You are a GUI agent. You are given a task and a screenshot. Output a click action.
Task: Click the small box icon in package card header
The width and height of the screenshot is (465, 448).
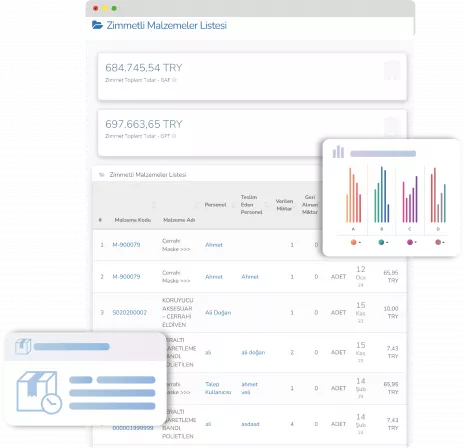pos(23,346)
